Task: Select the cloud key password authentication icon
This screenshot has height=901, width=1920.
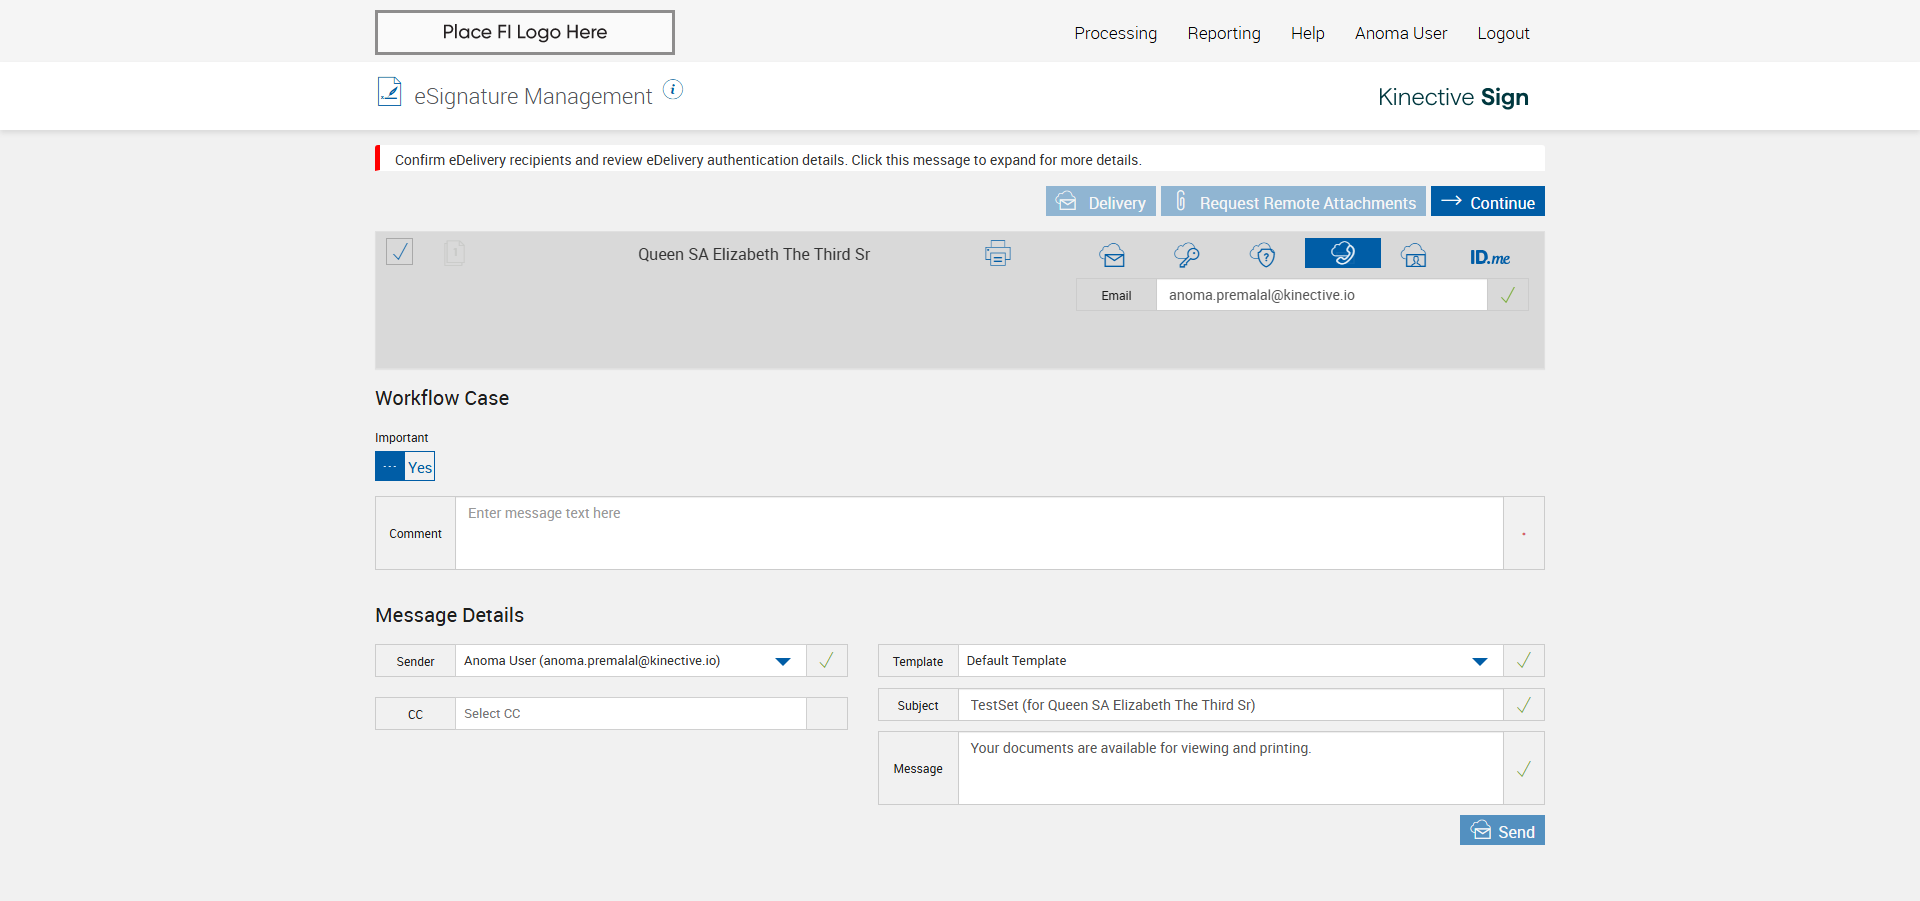Action: [x=1187, y=255]
